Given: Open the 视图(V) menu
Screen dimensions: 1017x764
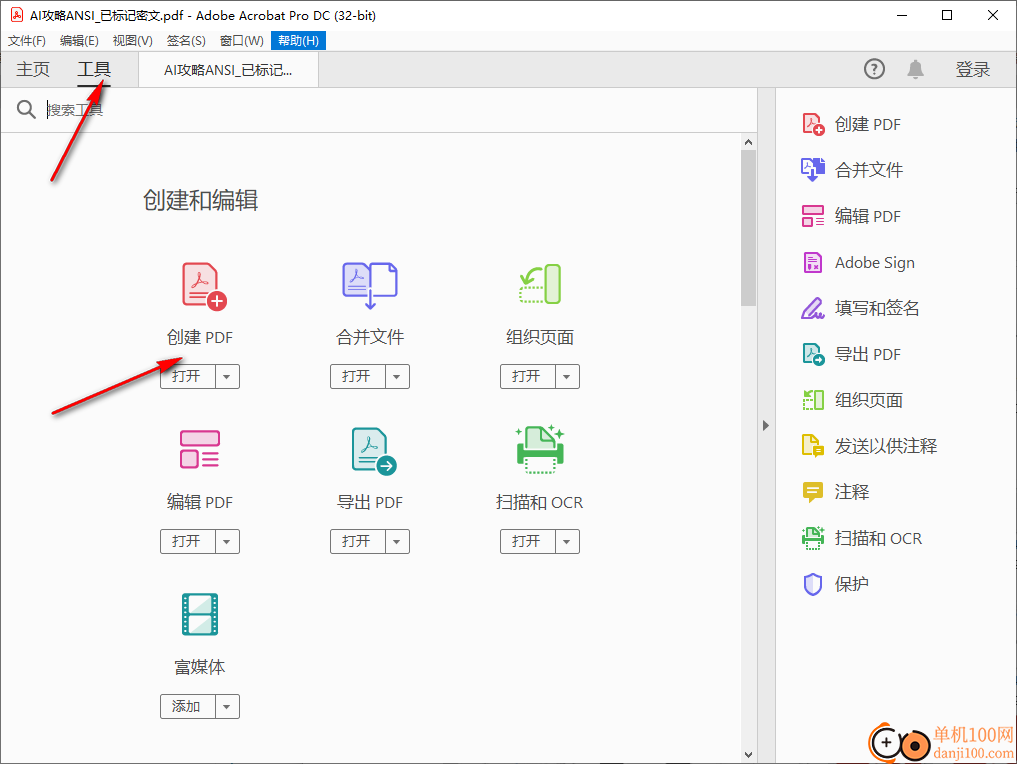Looking at the screenshot, I should point(132,41).
